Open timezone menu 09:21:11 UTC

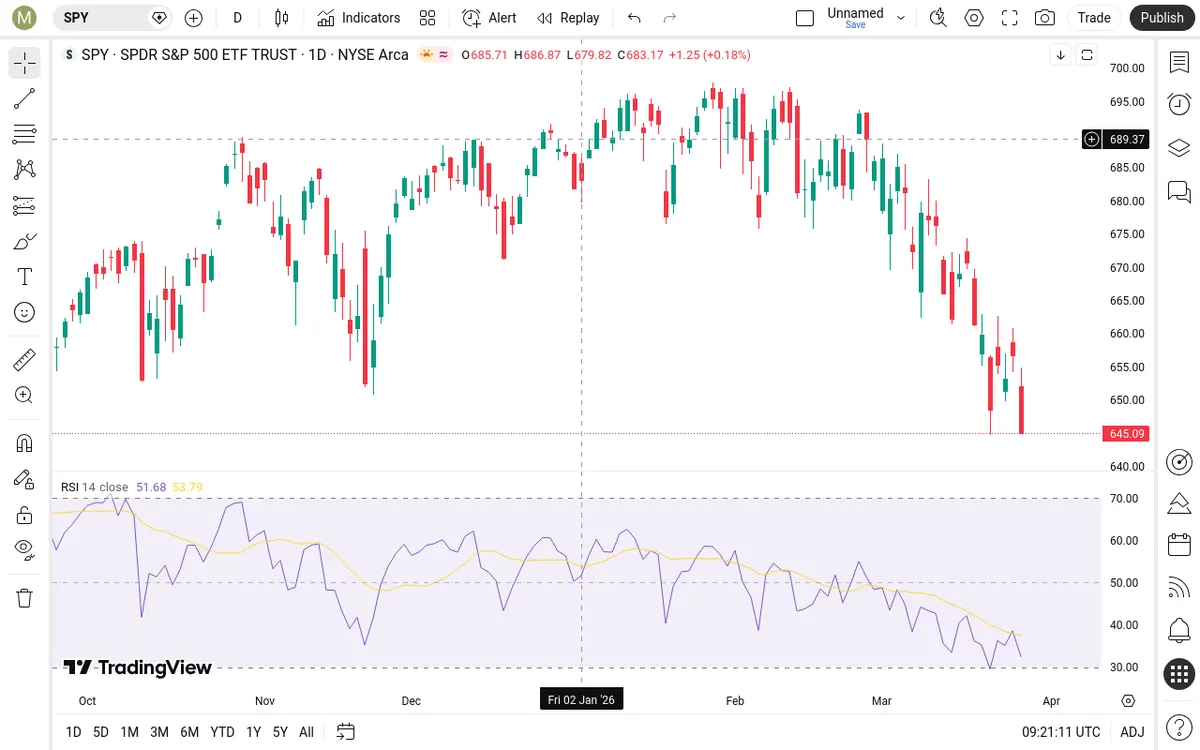[1061, 732]
